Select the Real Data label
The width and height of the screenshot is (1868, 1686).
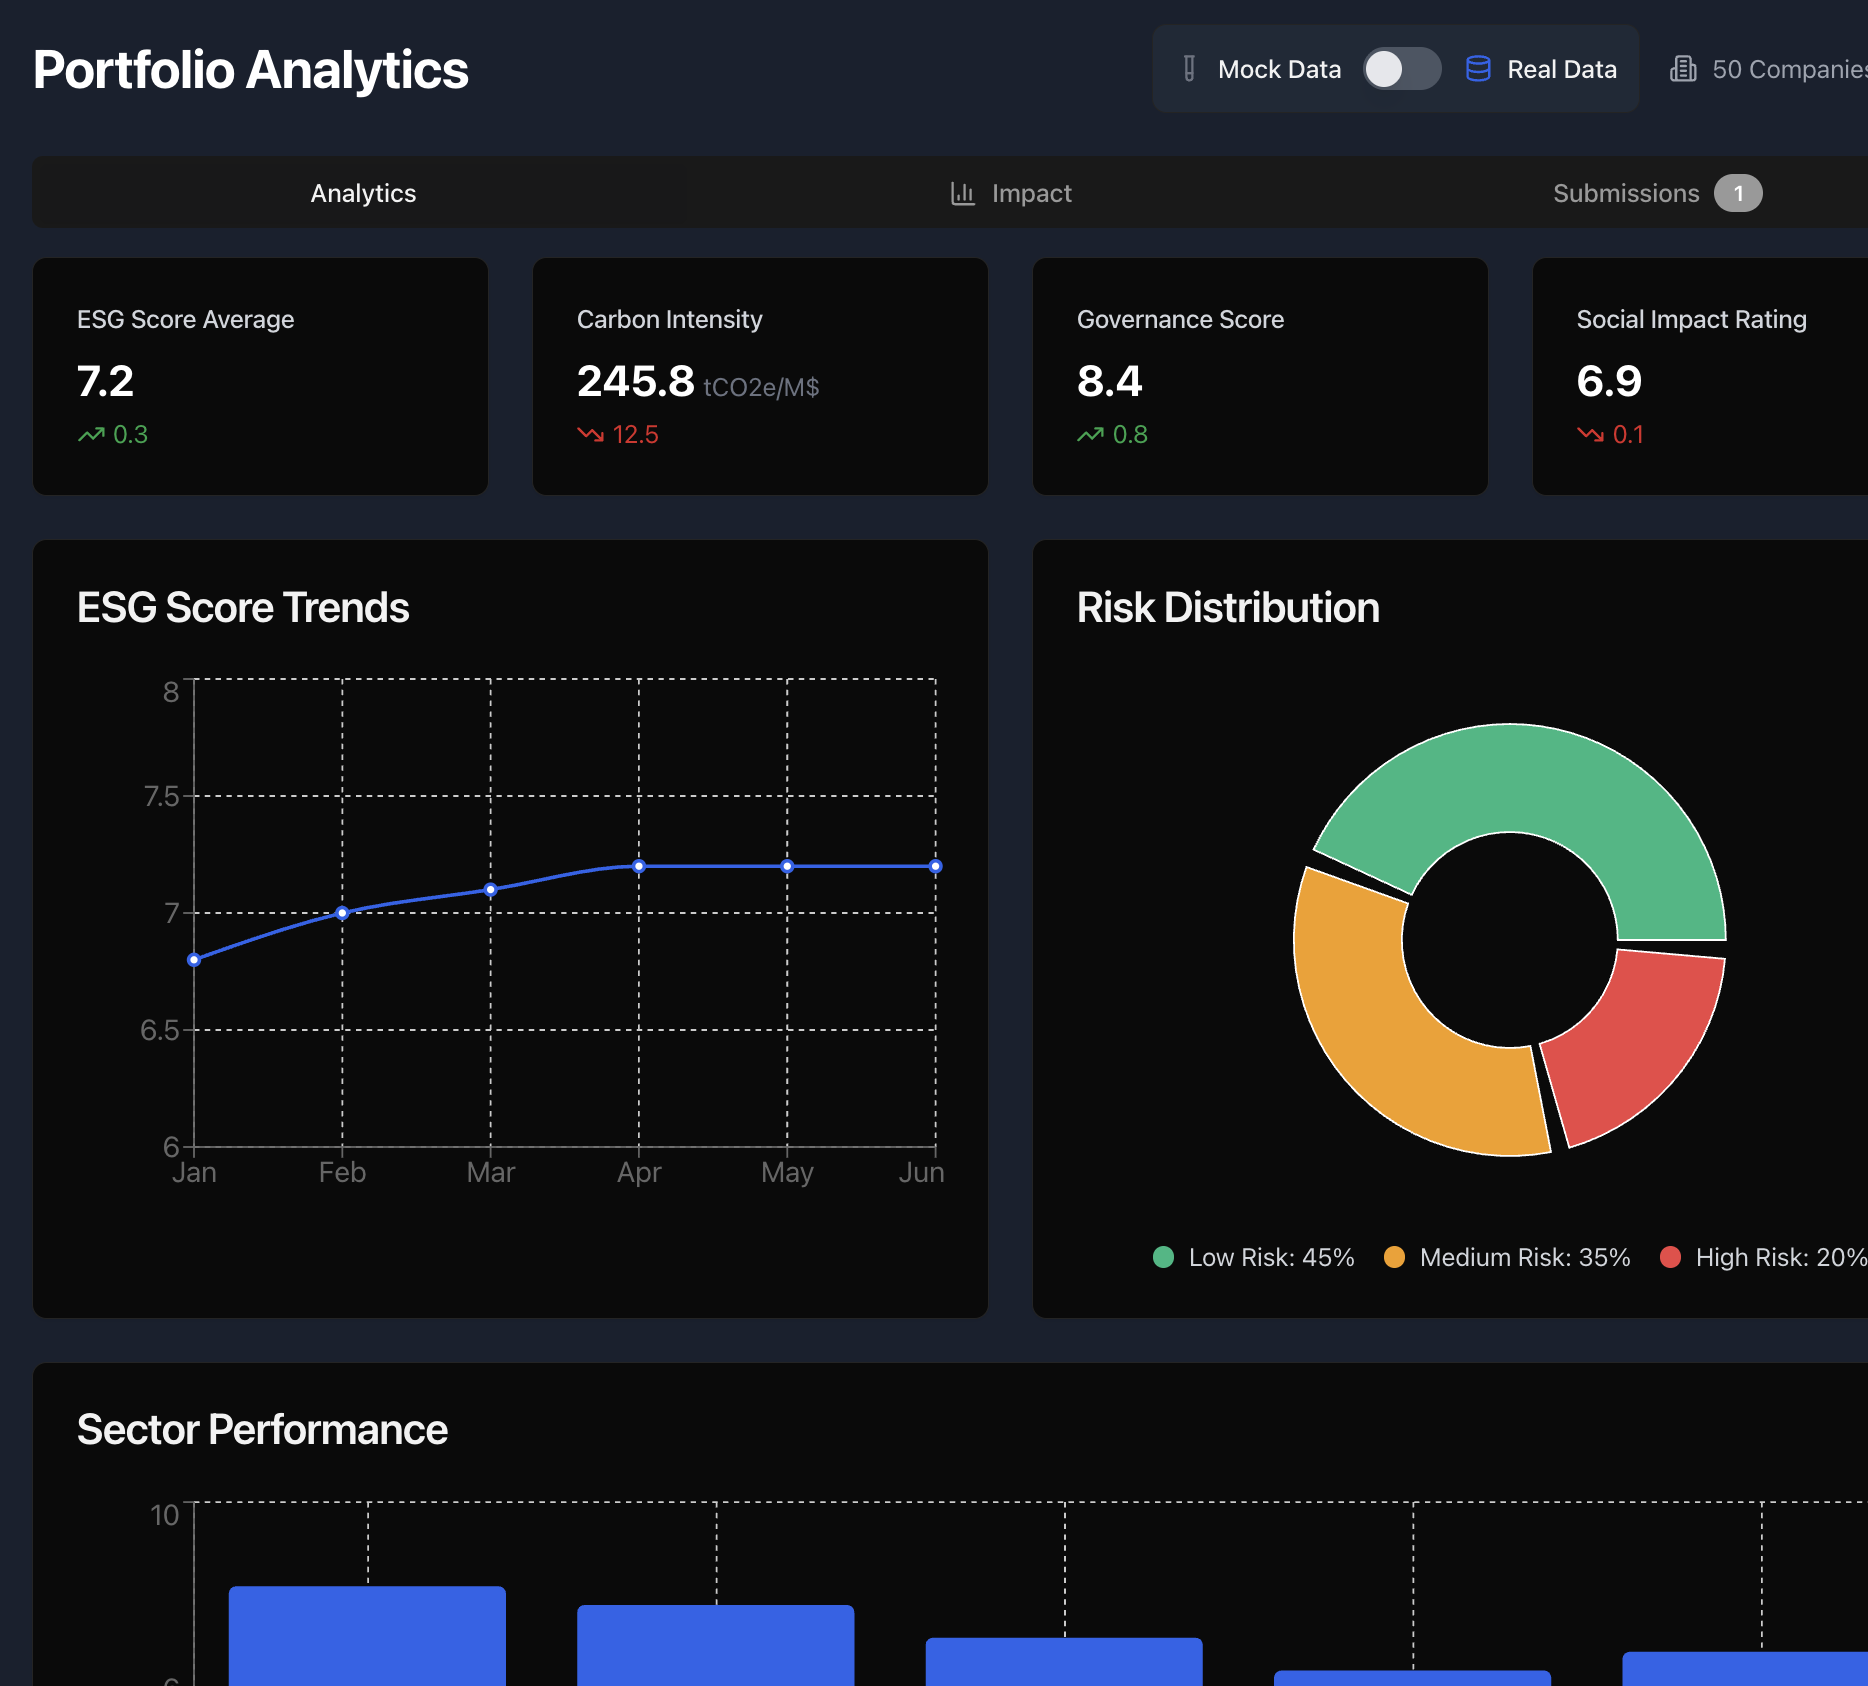pos(1561,69)
